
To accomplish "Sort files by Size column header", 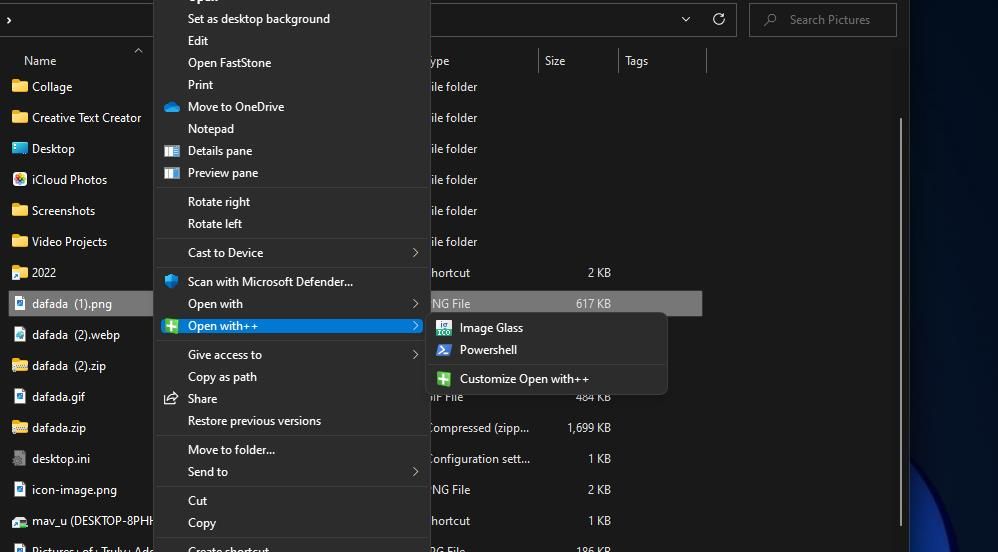I will click(x=555, y=61).
